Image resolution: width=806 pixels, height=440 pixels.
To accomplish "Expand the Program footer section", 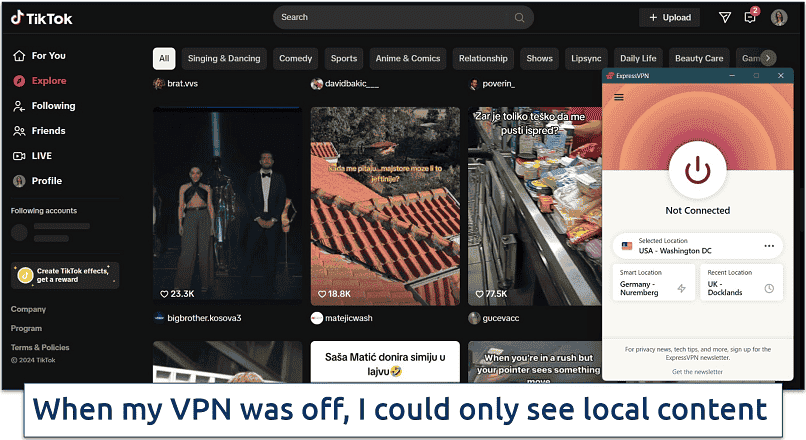I will click(x=26, y=328).
